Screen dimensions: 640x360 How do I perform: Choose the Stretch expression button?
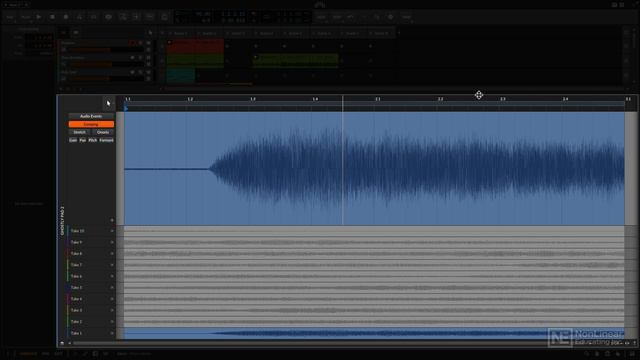(80, 132)
